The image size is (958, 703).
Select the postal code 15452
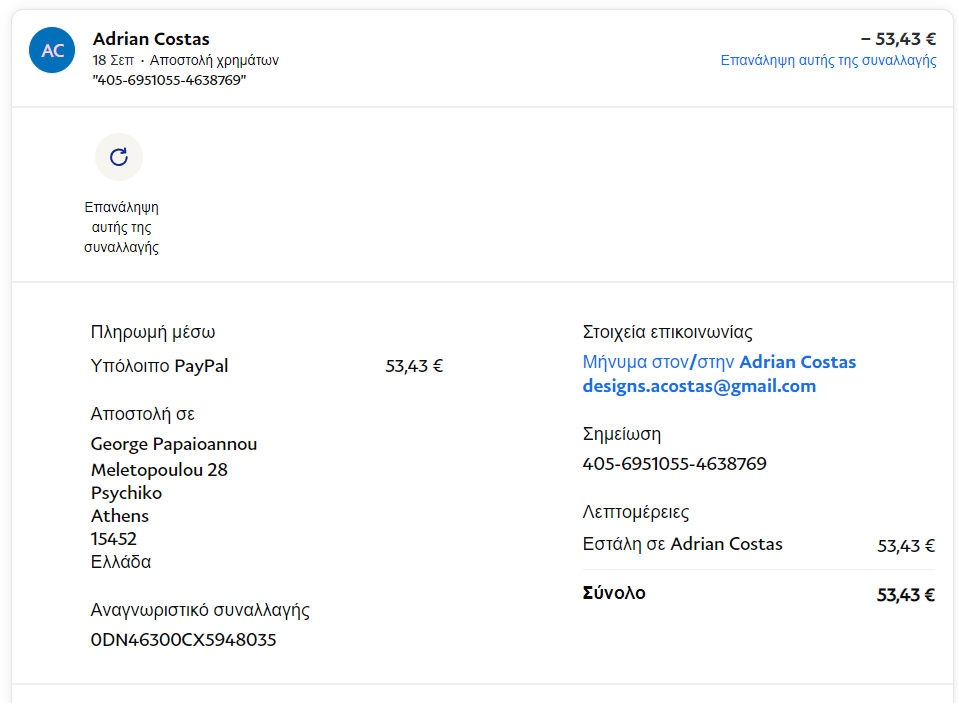point(114,539)
